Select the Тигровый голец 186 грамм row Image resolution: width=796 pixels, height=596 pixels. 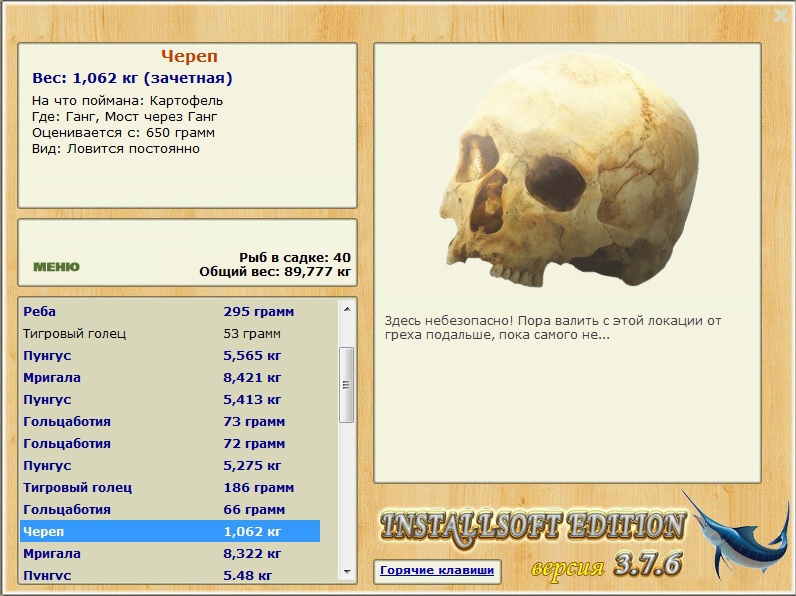(170, 487)
